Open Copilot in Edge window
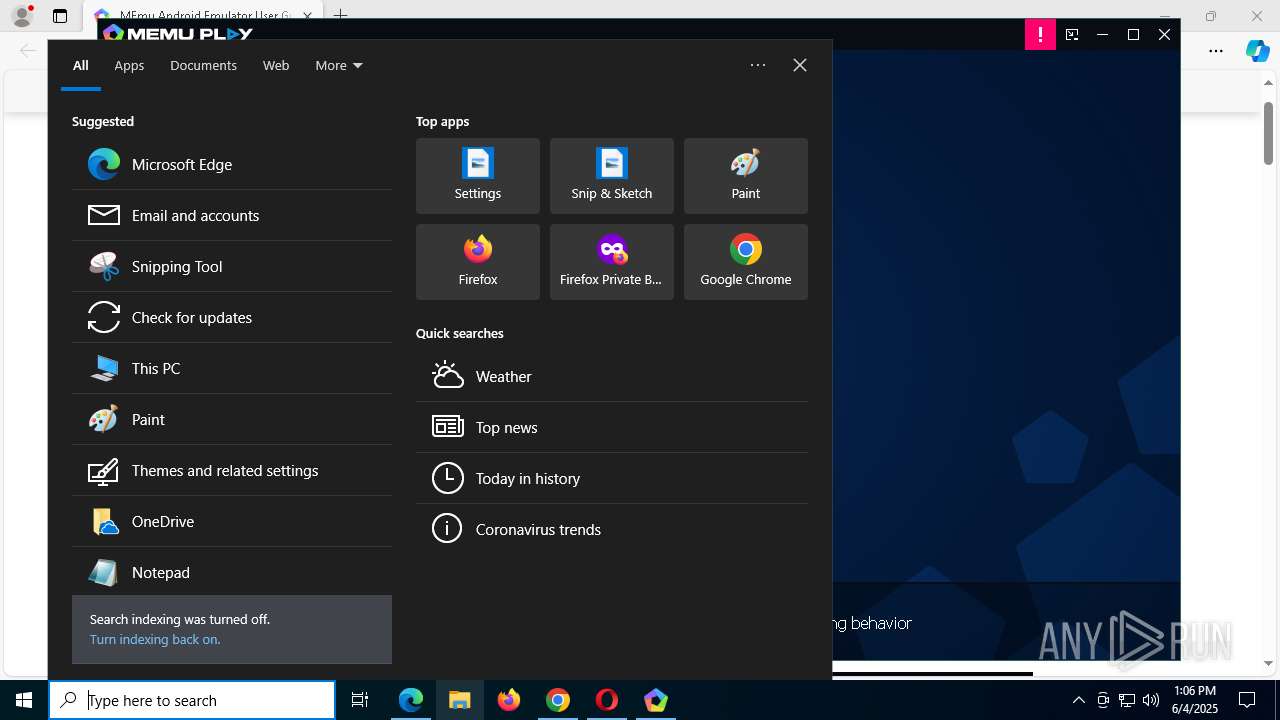Viewport: 1280px width, 720px height. pyautogui.click(x=1257, y=51)
